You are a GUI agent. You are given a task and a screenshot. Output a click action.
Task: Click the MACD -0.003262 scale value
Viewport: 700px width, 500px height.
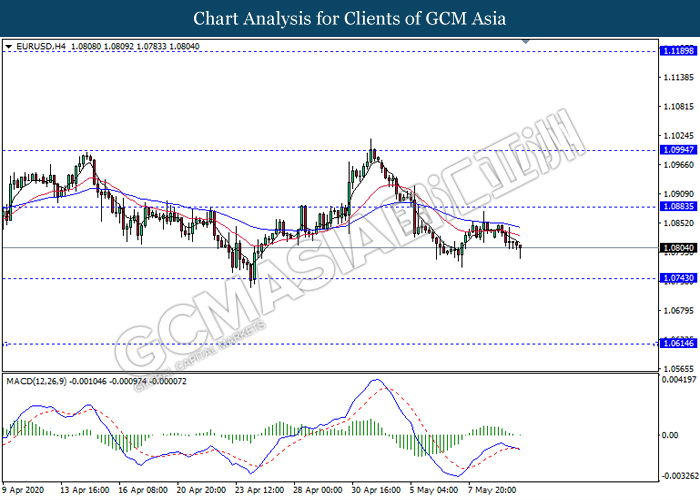(x=679, y=476)
